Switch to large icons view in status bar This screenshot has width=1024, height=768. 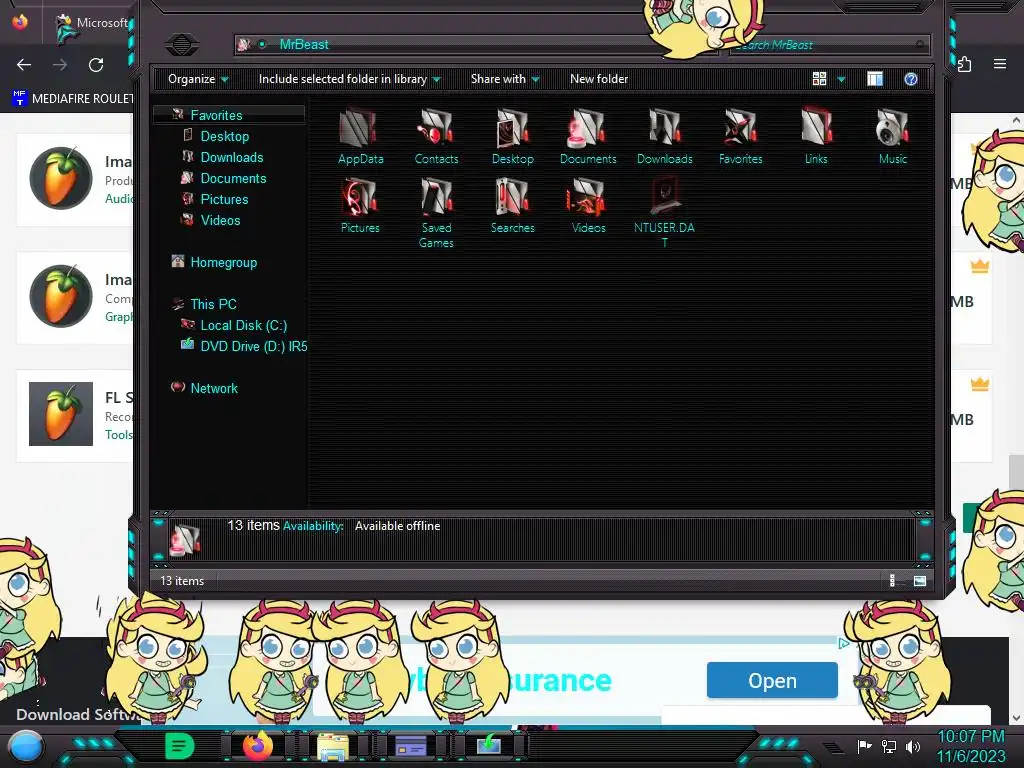click(x=920, y=581)
